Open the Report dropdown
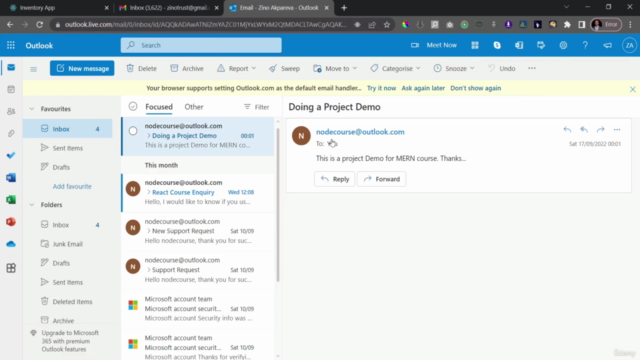The width and height of the screenshot is (640, 360). [237, 68]
